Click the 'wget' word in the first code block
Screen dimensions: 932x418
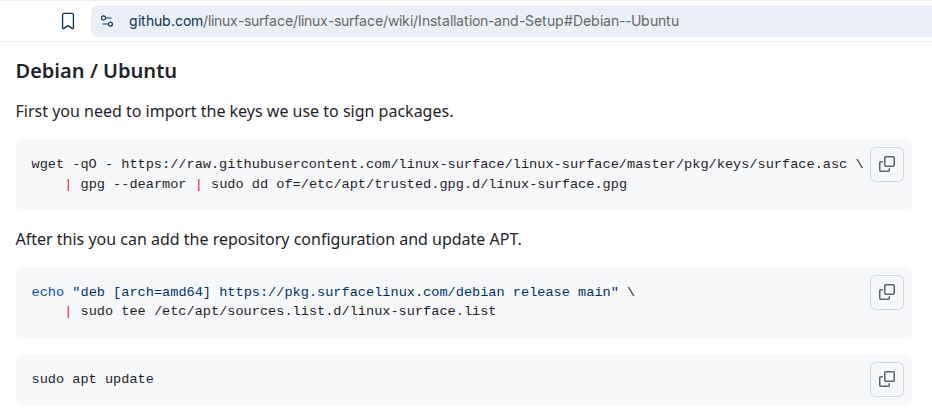pyautogui.click(x=48, y=164)
